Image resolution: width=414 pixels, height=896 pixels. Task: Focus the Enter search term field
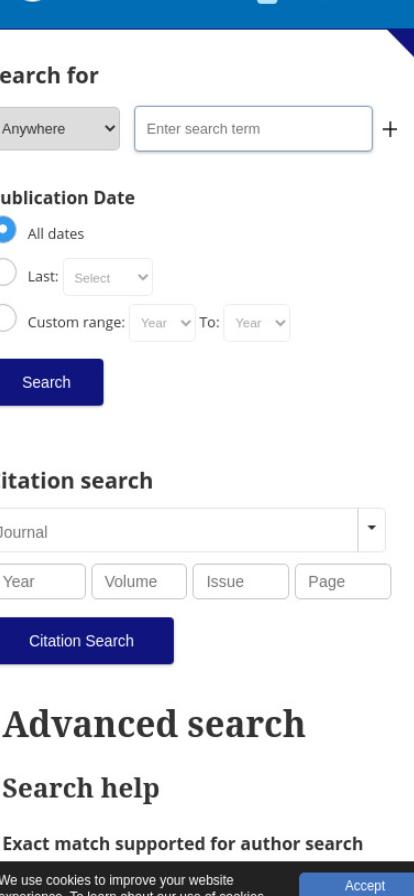point(253,129)
